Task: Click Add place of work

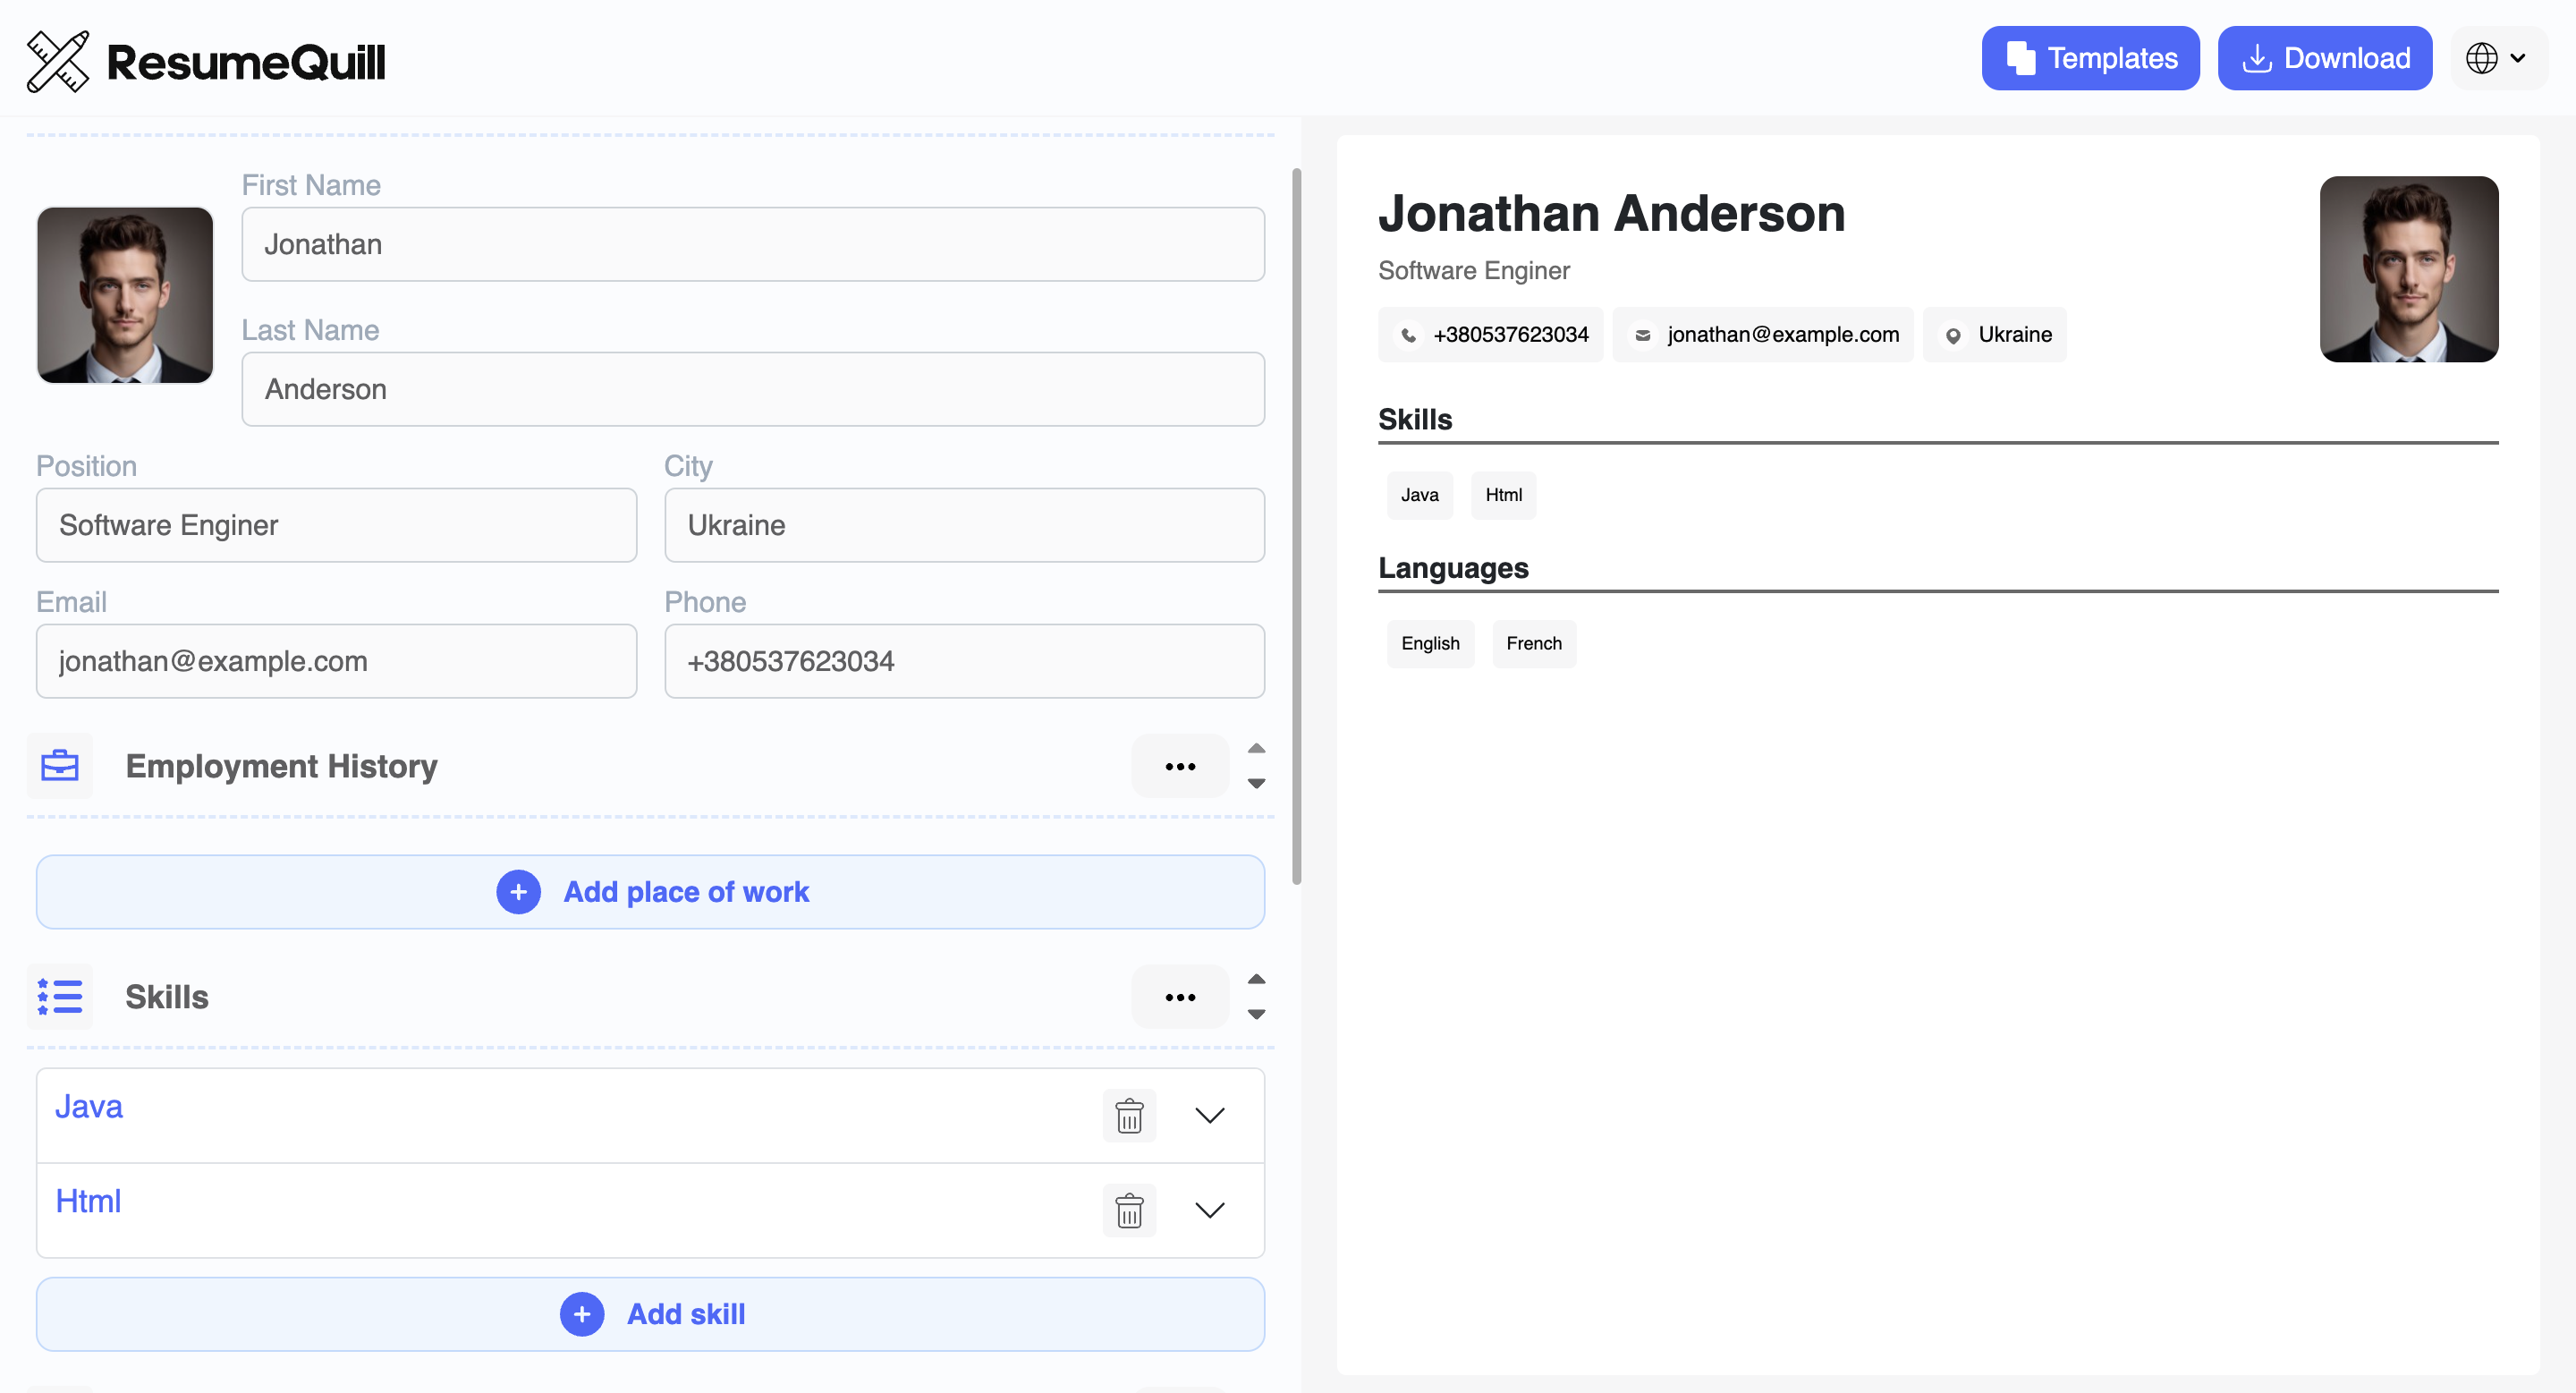Action: (x=651, y=891)
